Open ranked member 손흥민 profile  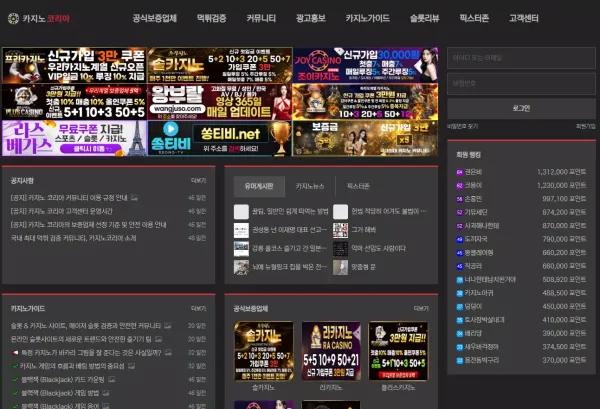coord(473,199)
